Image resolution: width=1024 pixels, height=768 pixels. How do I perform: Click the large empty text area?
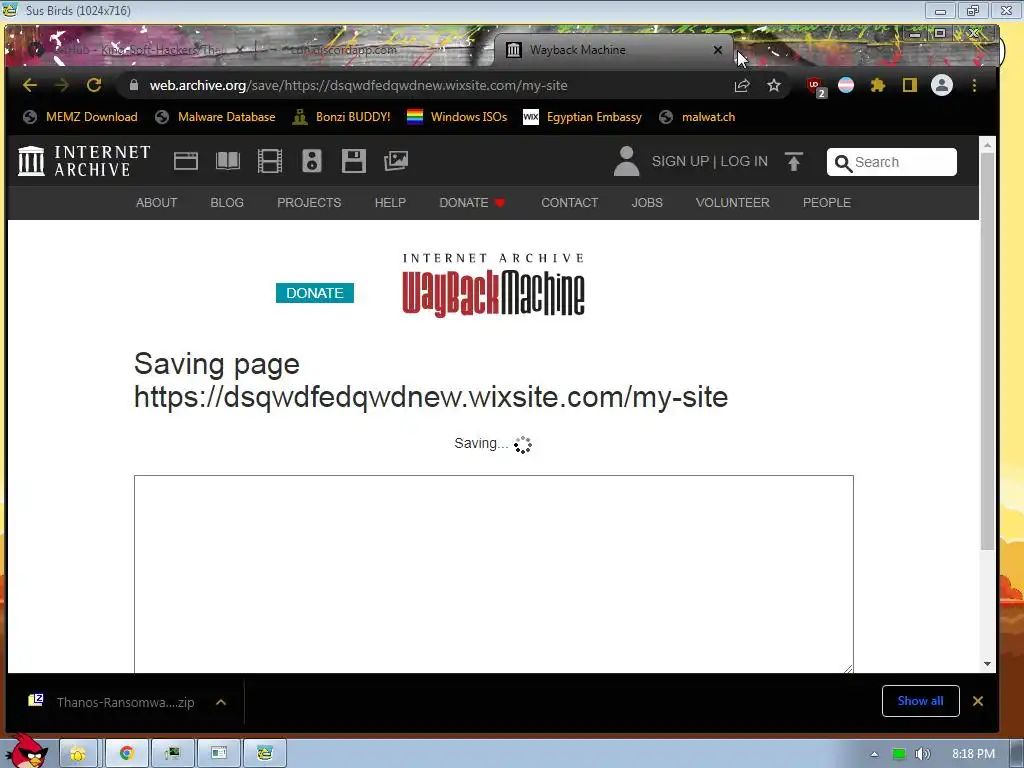point(494,574)
